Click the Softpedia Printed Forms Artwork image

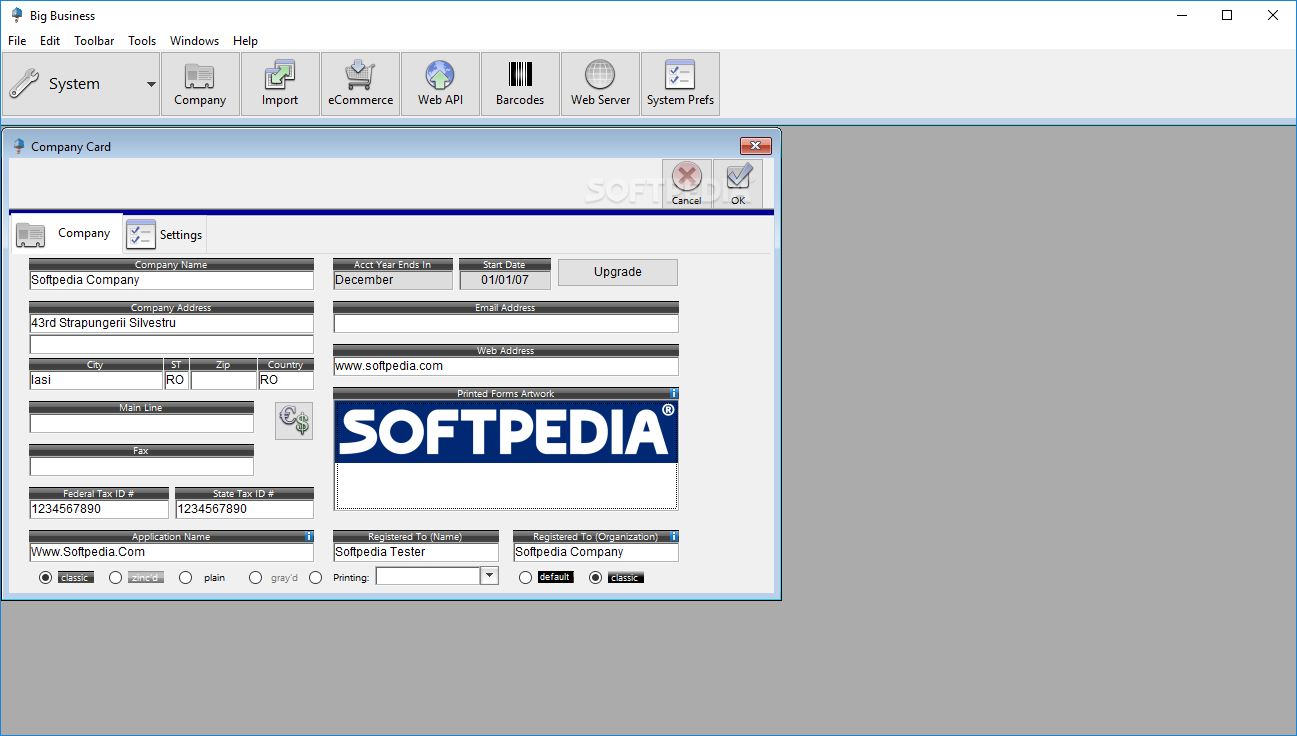506,432
